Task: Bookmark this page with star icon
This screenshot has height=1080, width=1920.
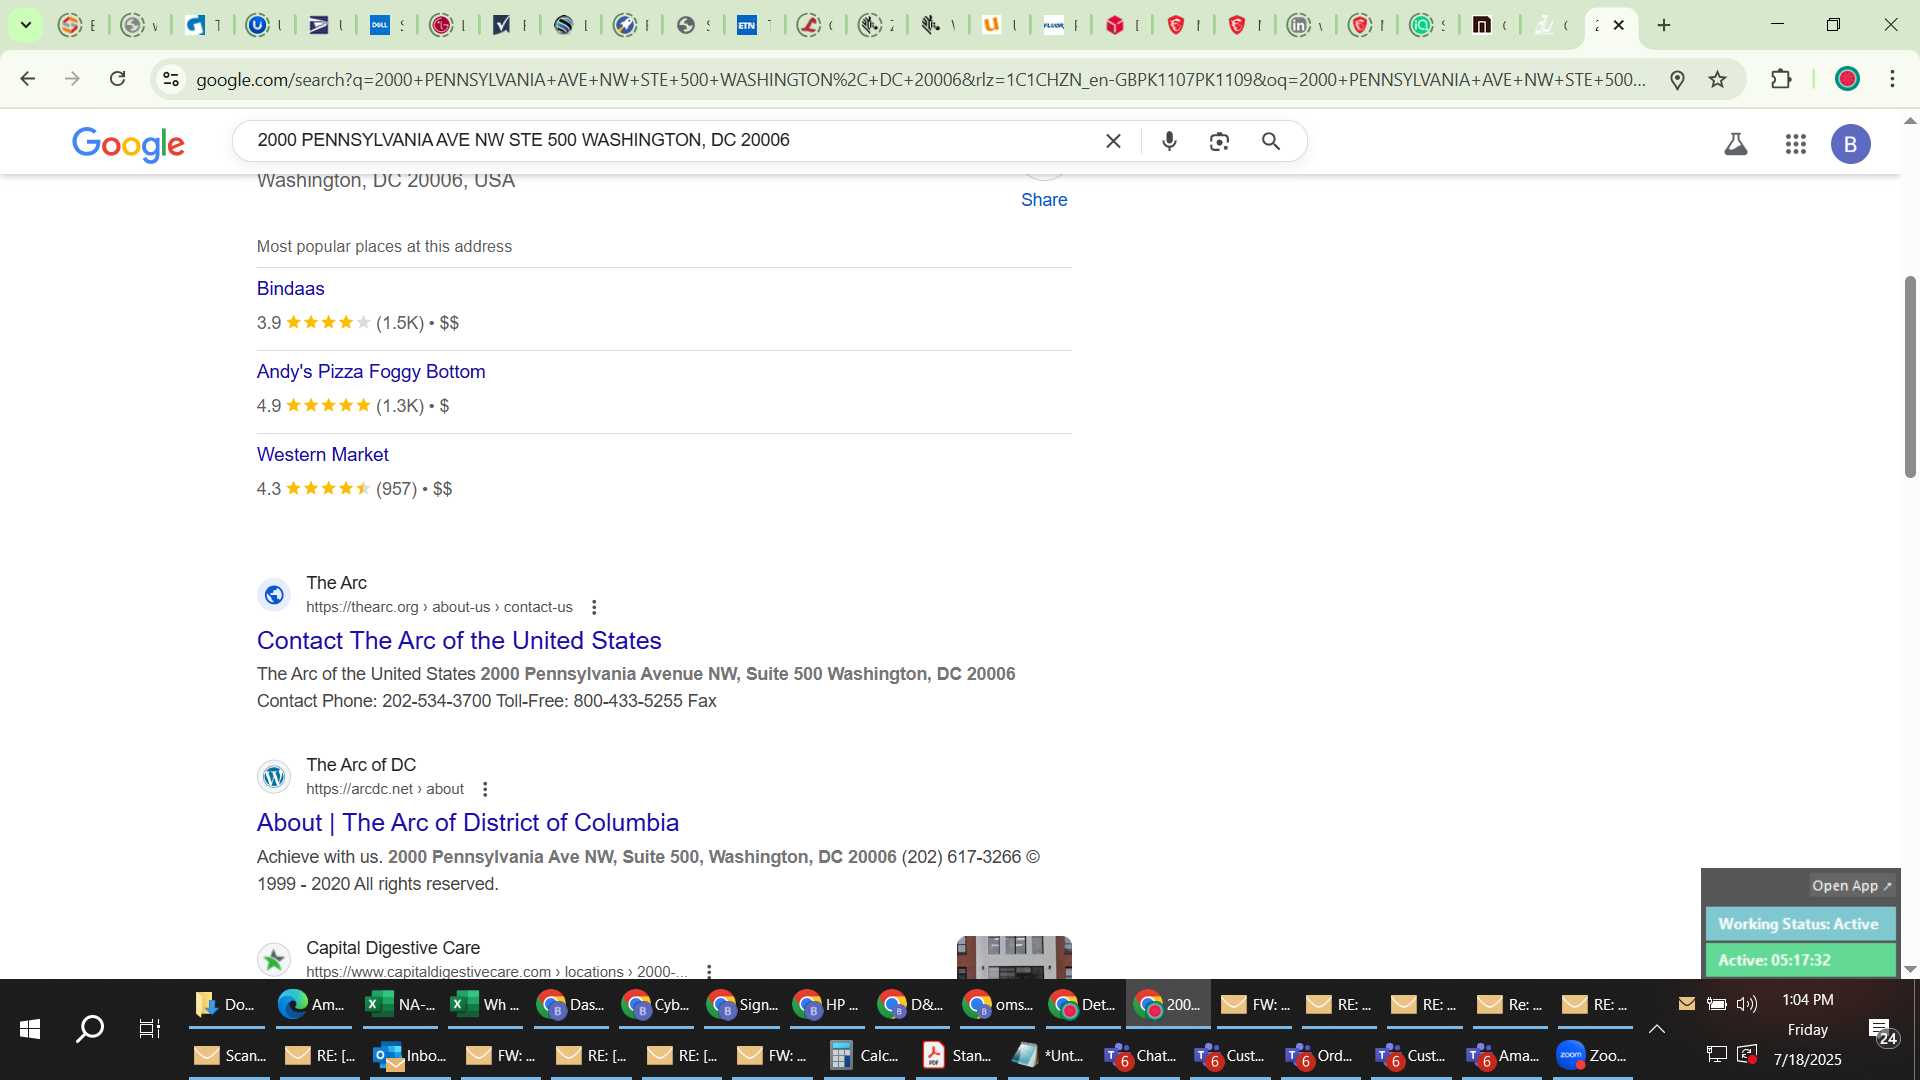Action: [x=1718, y=80]
